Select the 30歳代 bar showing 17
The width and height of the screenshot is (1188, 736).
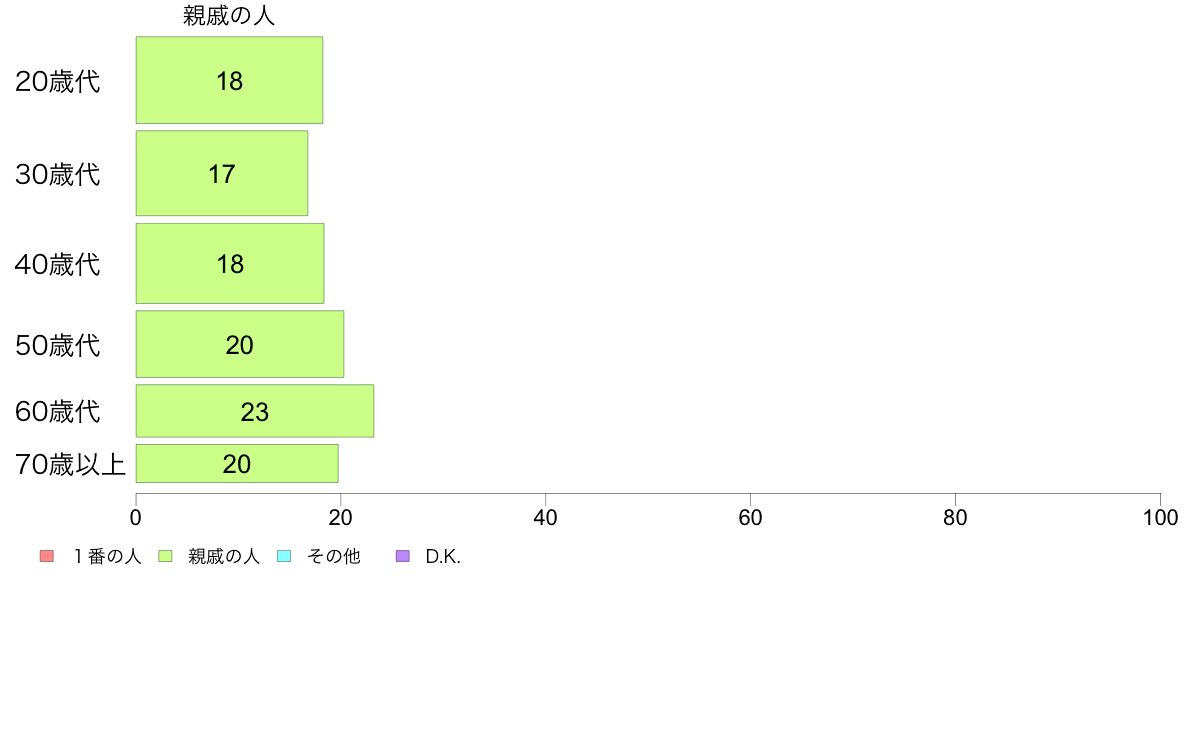point(222,174)
